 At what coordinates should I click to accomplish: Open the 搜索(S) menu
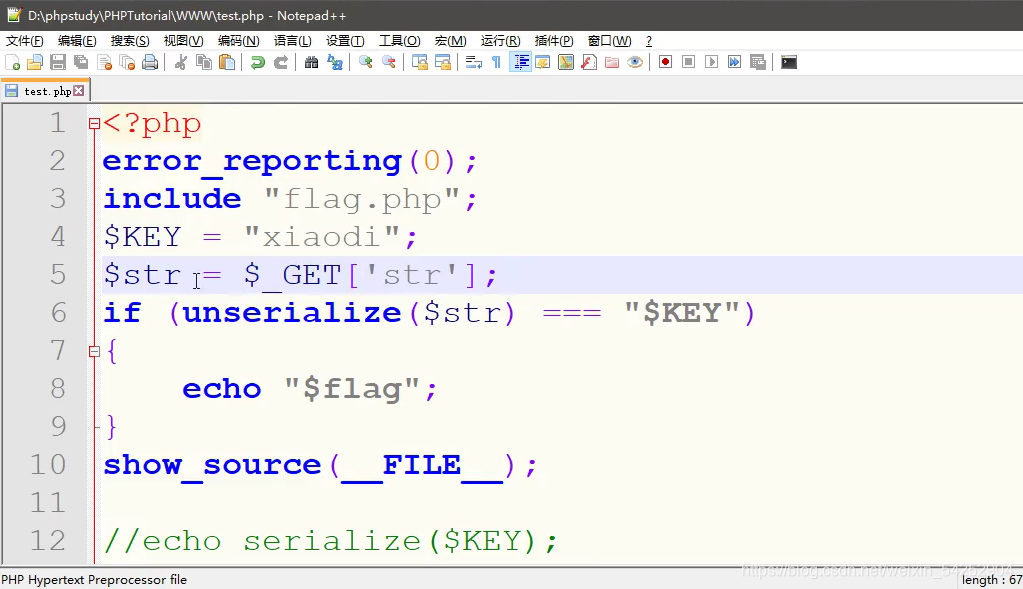(130, 40)
